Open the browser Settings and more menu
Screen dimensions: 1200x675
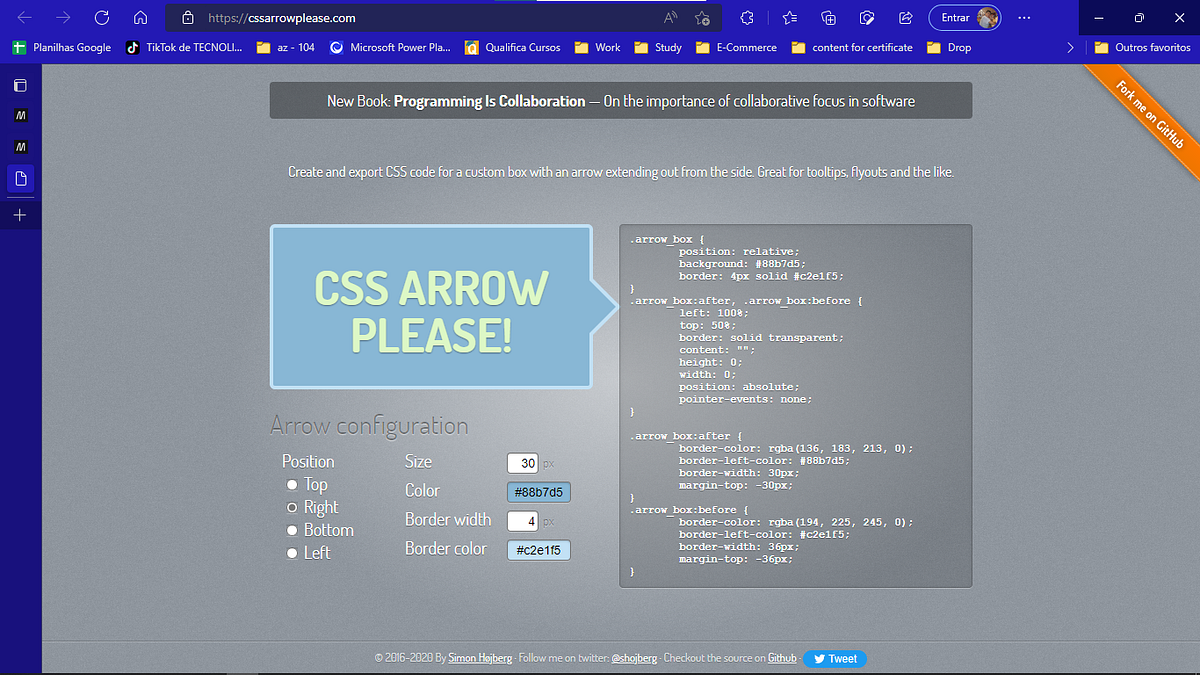1024,17
